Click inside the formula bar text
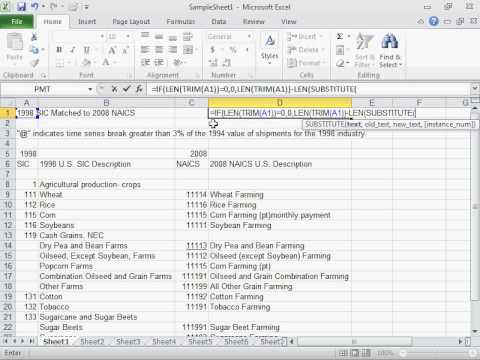 pyautogui.click(x=253, y=89)
